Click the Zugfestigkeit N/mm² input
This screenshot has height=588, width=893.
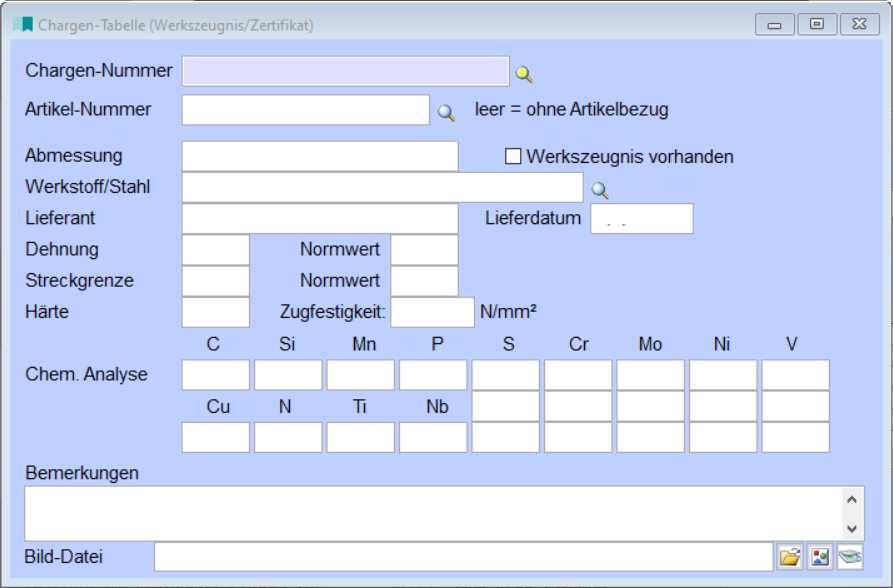click(432, 312)
